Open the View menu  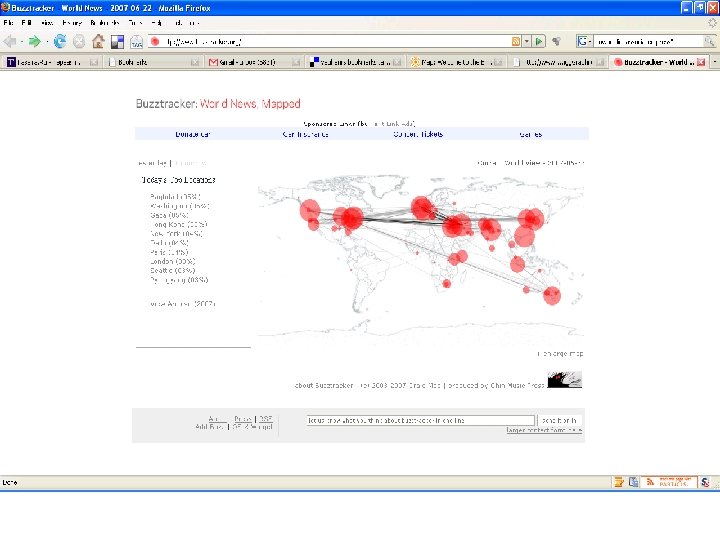pos(47,22)
